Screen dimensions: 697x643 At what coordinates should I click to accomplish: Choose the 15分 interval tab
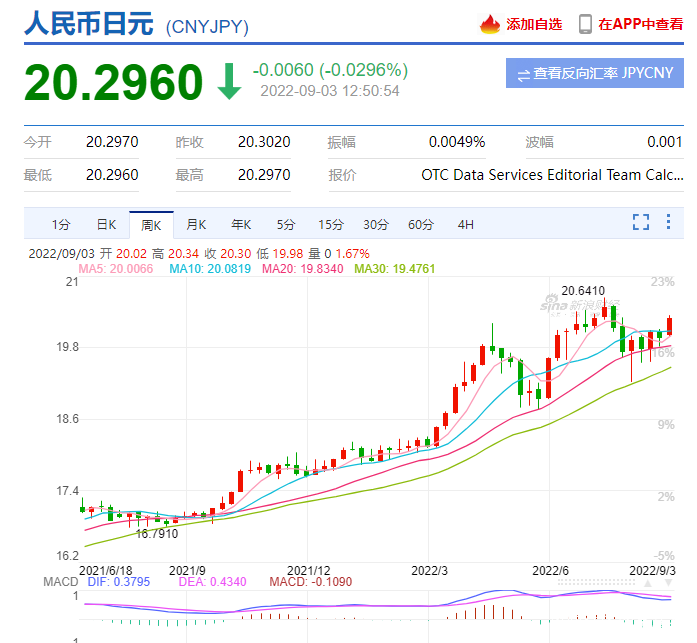(x=331, y=225)
